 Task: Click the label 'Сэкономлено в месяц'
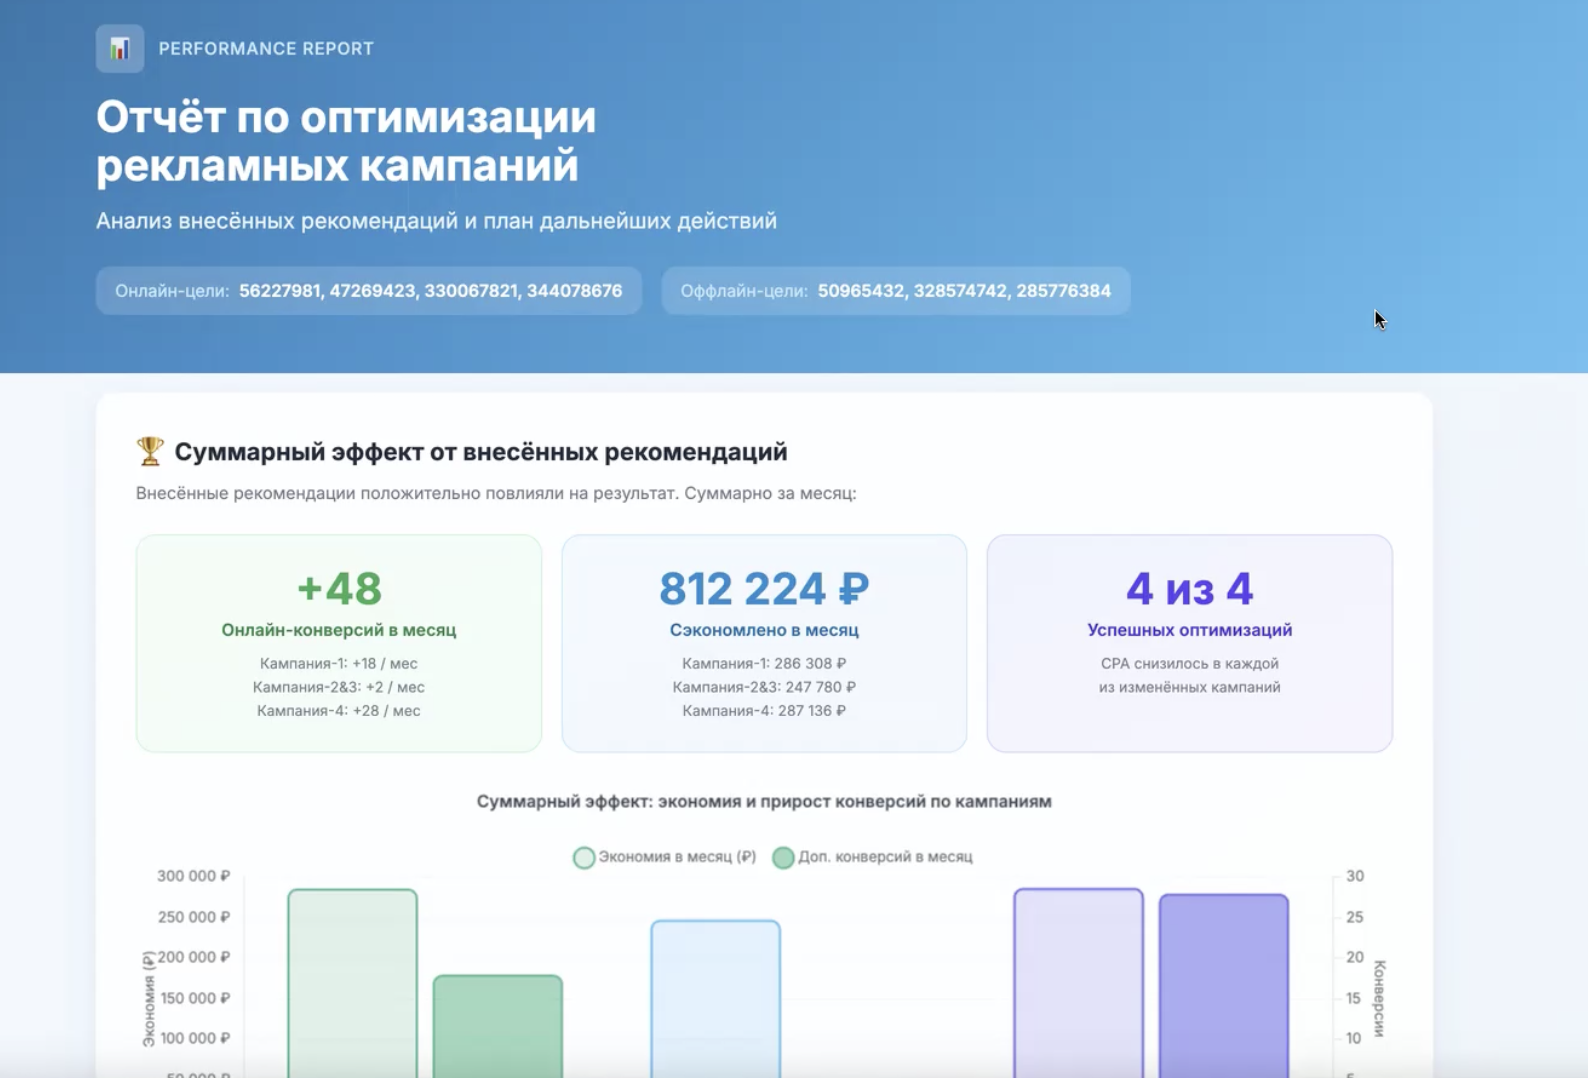click(764, 630)
